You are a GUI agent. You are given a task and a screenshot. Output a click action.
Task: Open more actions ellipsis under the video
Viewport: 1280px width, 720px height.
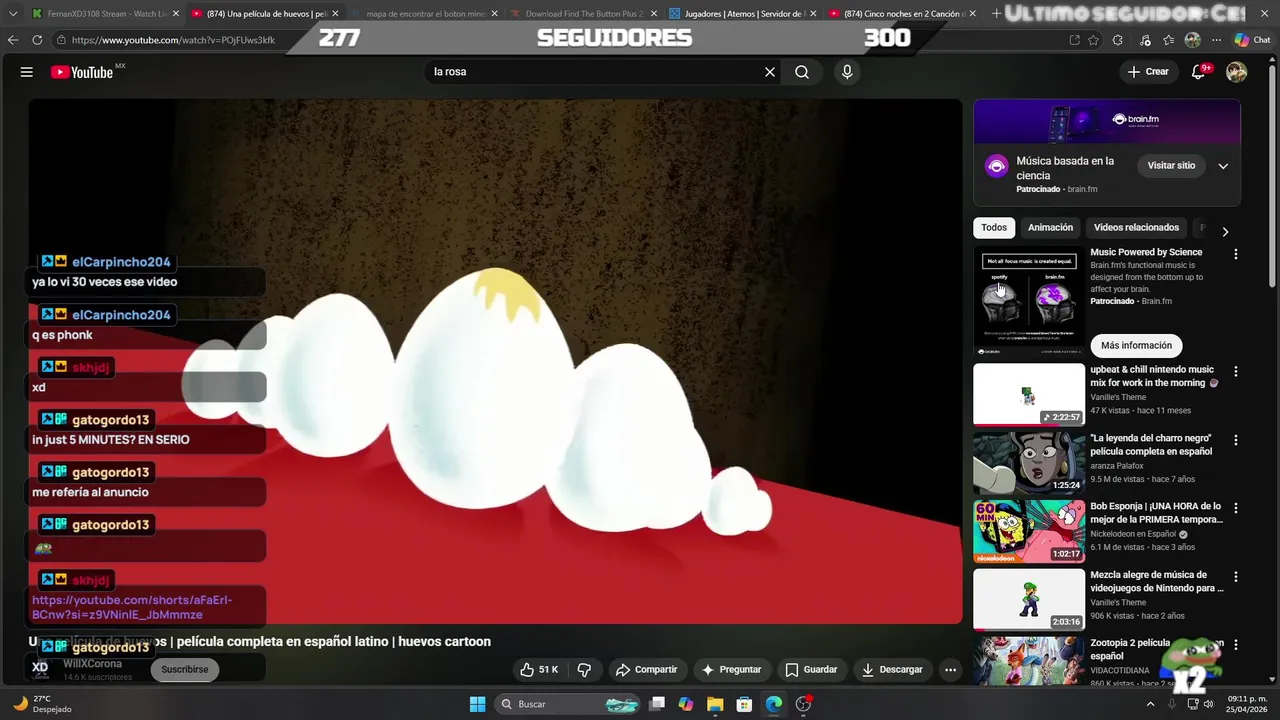click(x=951, y=669)
